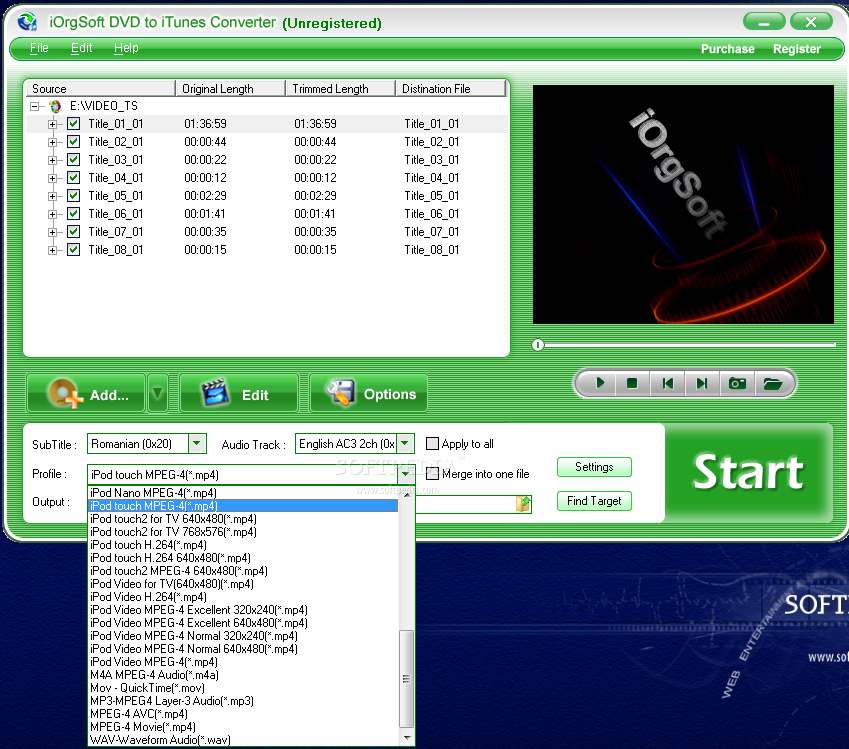Viewport: 849px width, 749px height.
Task: Uncheck the Title_03_01 checkbox
Action: (x=74, y=160)
